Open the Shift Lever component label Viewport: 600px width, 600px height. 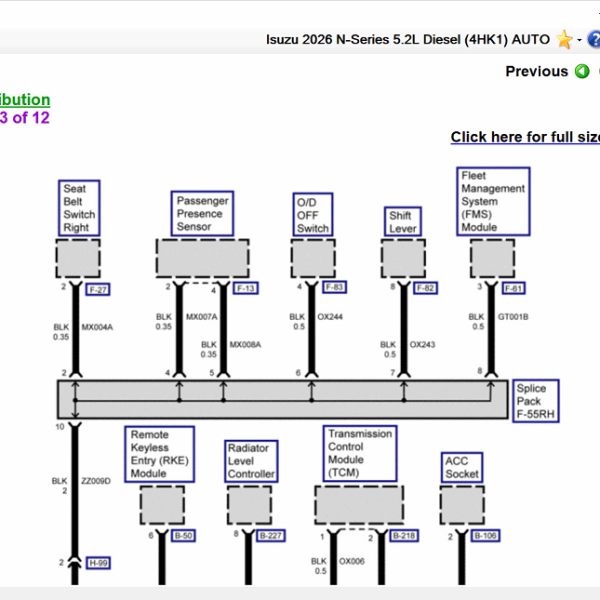(x=401, y=221)
